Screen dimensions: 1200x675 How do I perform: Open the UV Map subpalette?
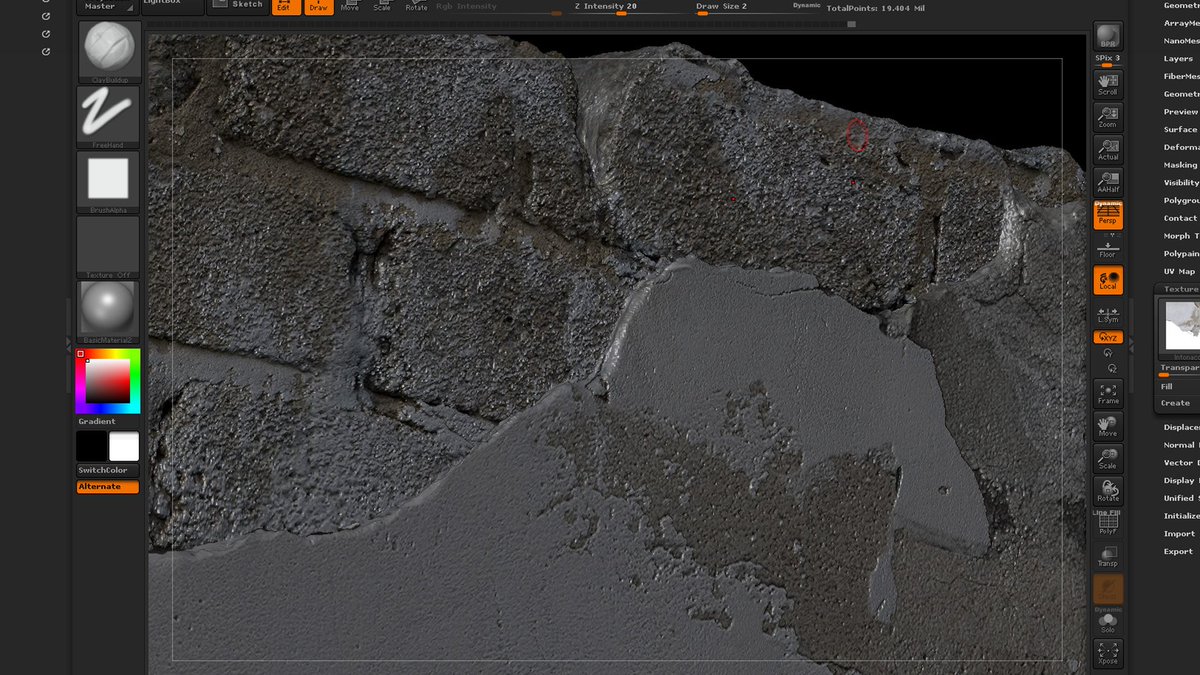click(x=1179, y=271)
